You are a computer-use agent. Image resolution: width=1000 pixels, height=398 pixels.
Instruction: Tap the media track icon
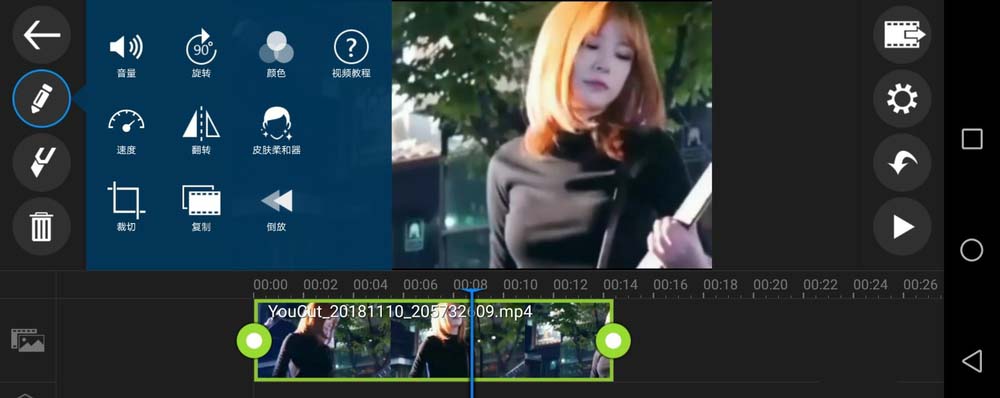pyautogui.click(x=27, y=340)
